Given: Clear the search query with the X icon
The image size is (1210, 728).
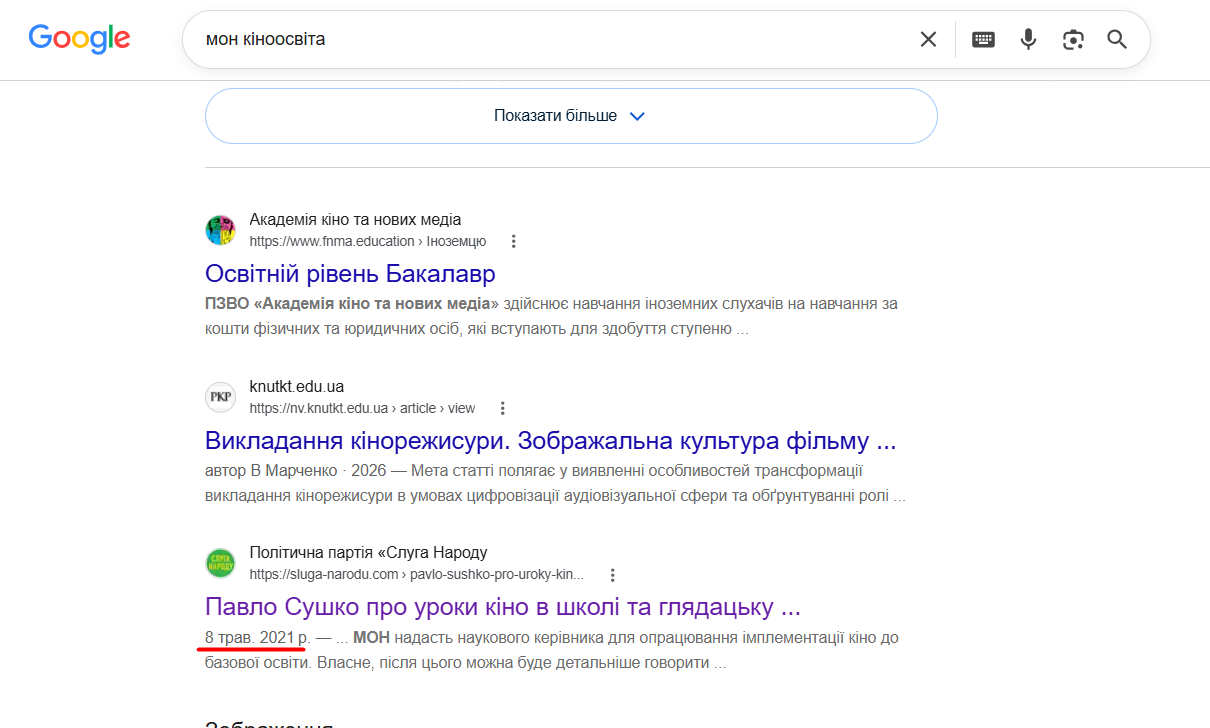Looking at the screenshot, I should point(928,39).
